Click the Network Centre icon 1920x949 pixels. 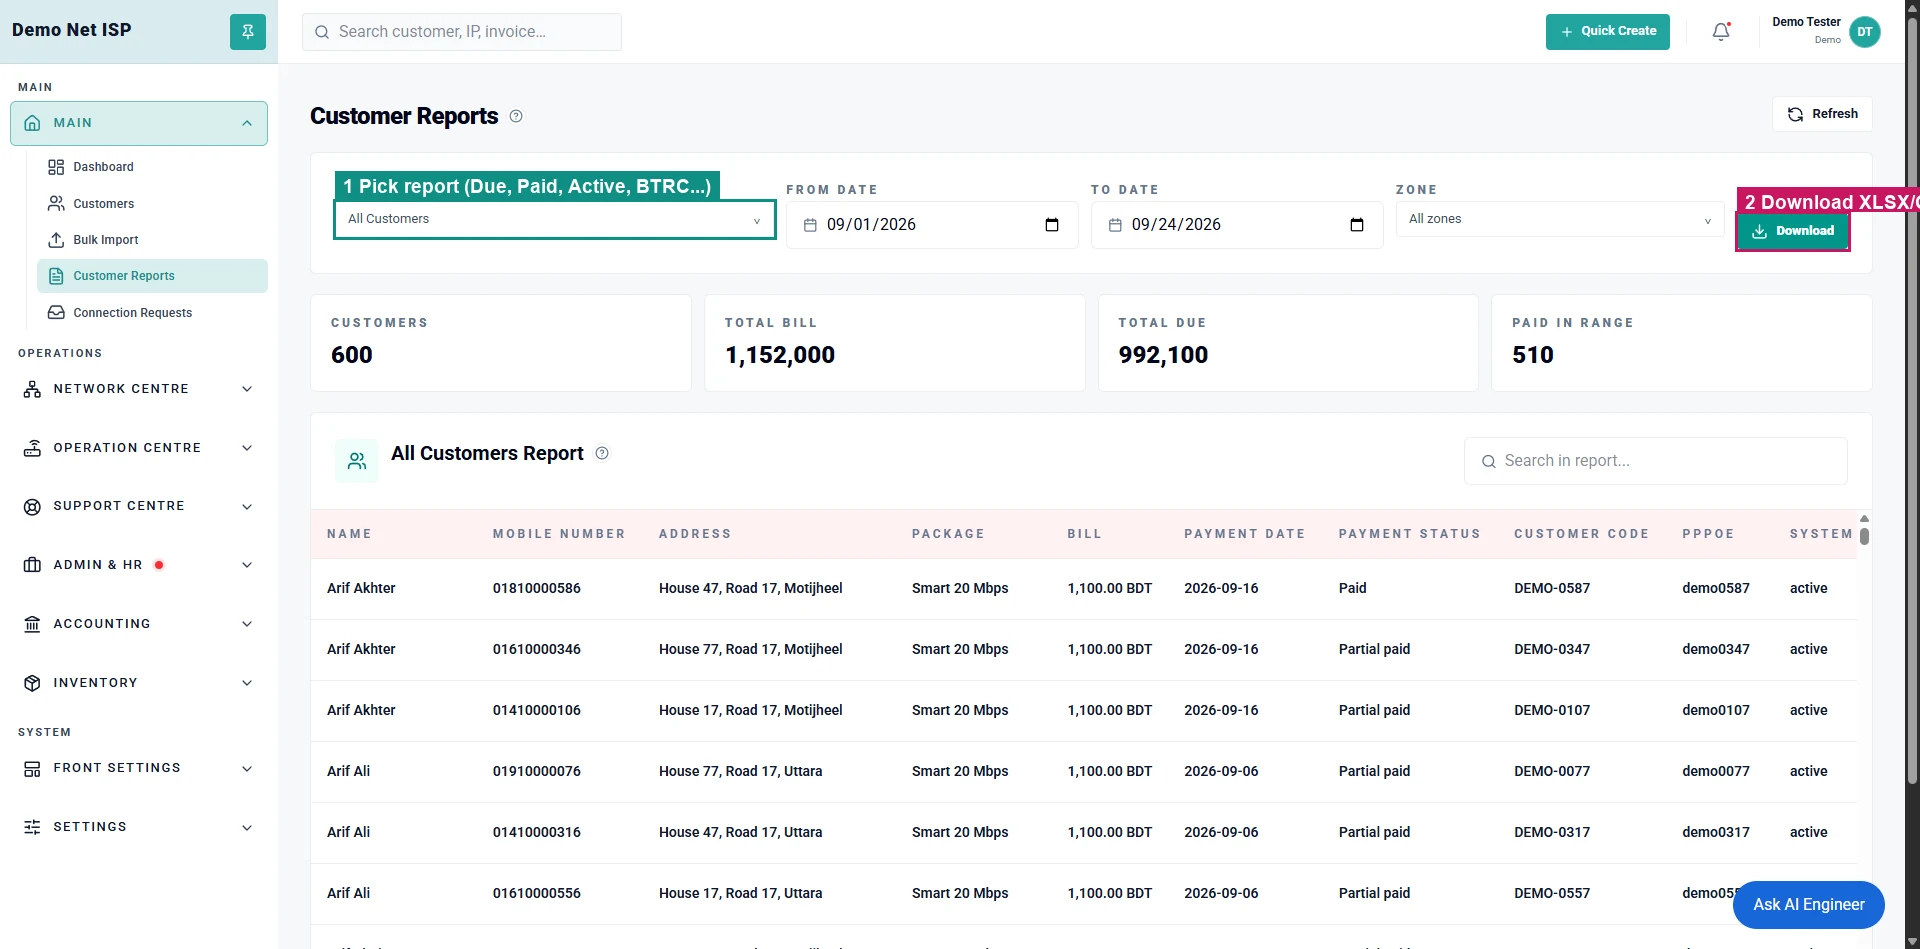point(32,389)
